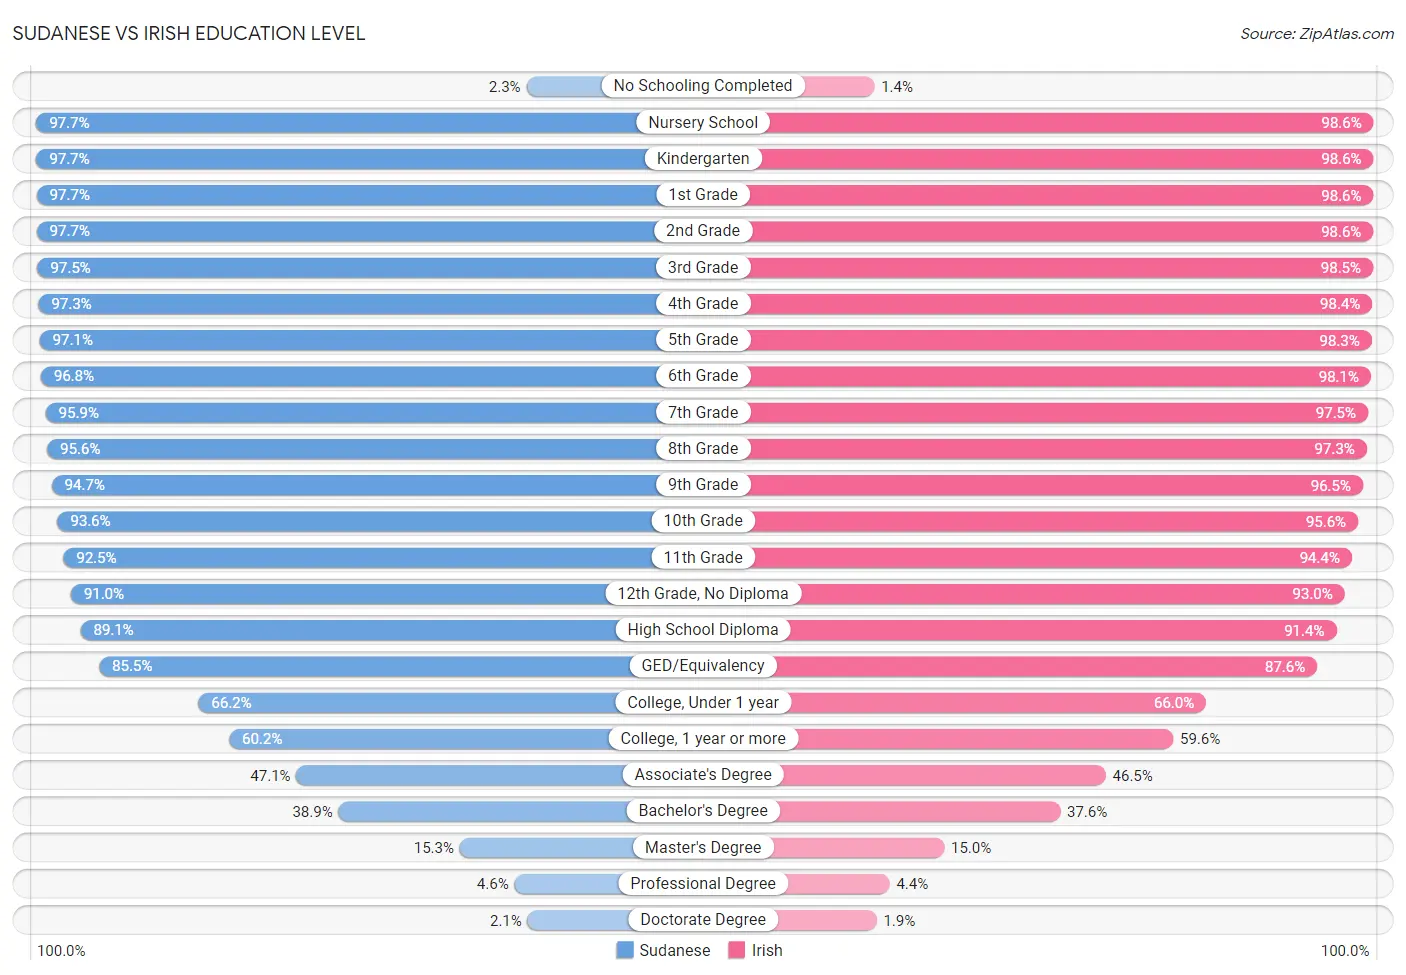Toggle the Irish legend label
1406x975 pixels.
click(x=767, y=950)
